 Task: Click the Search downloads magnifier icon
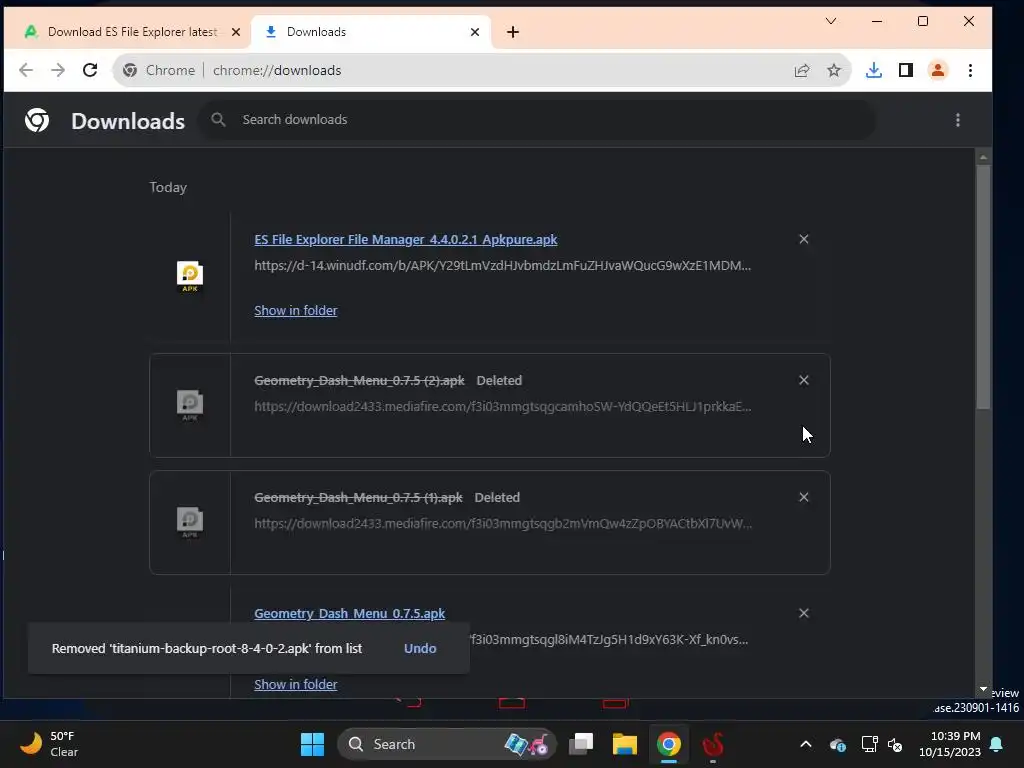pos(218,120)
